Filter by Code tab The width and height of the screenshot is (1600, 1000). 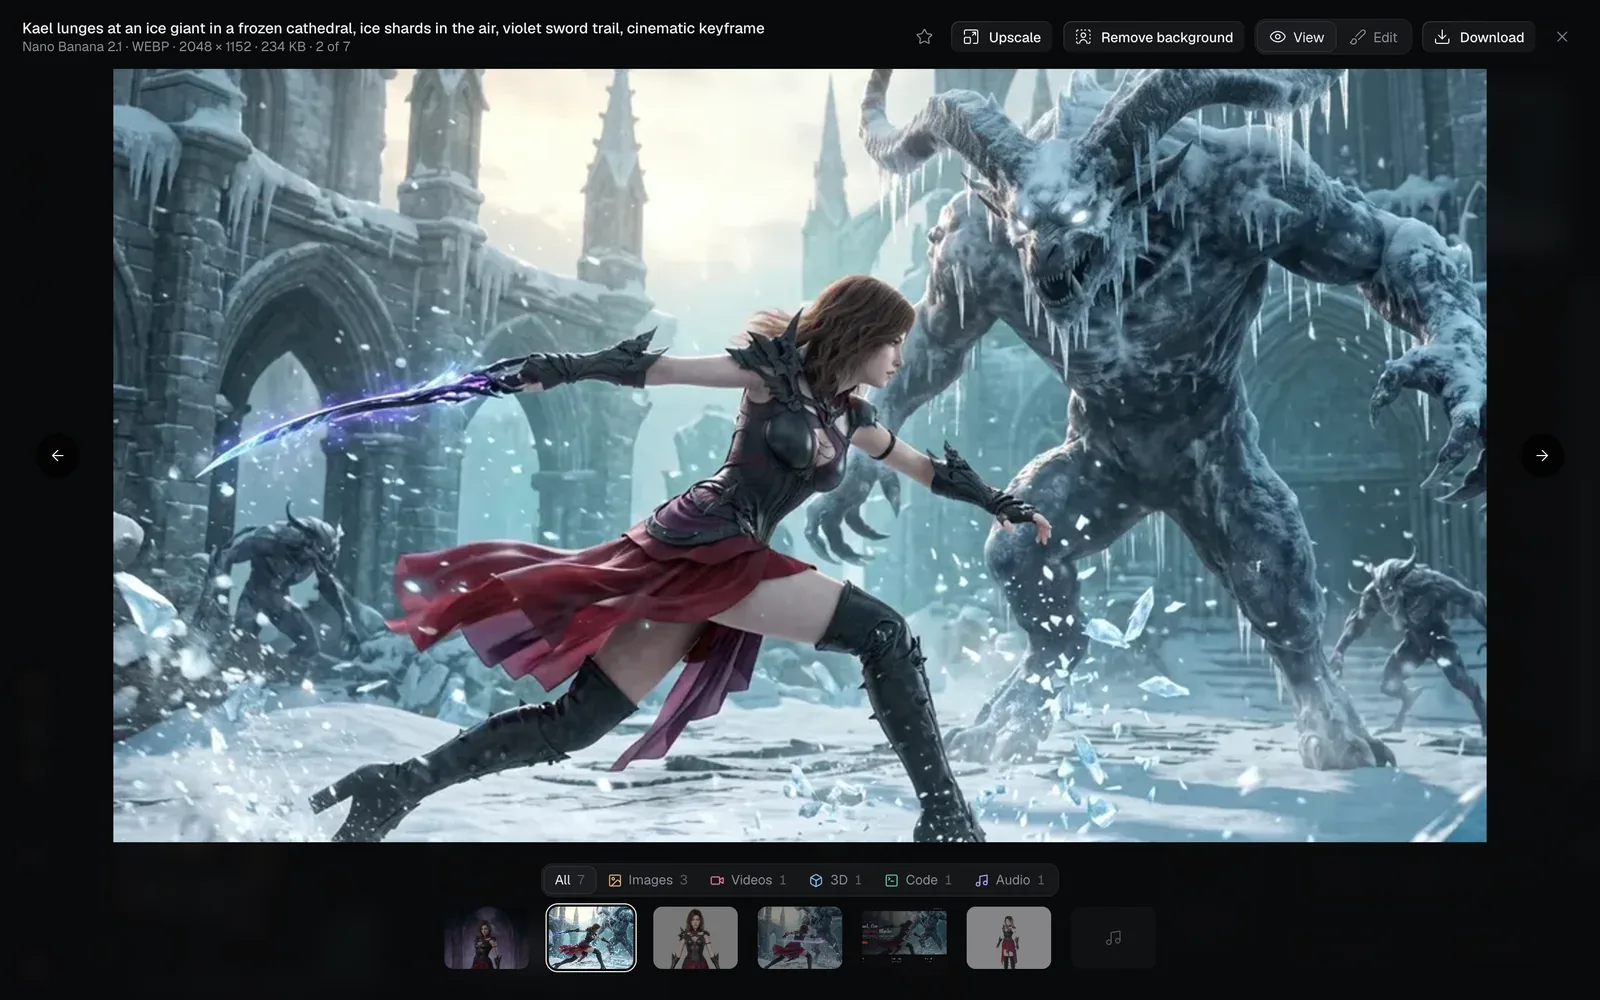[918, 880]
